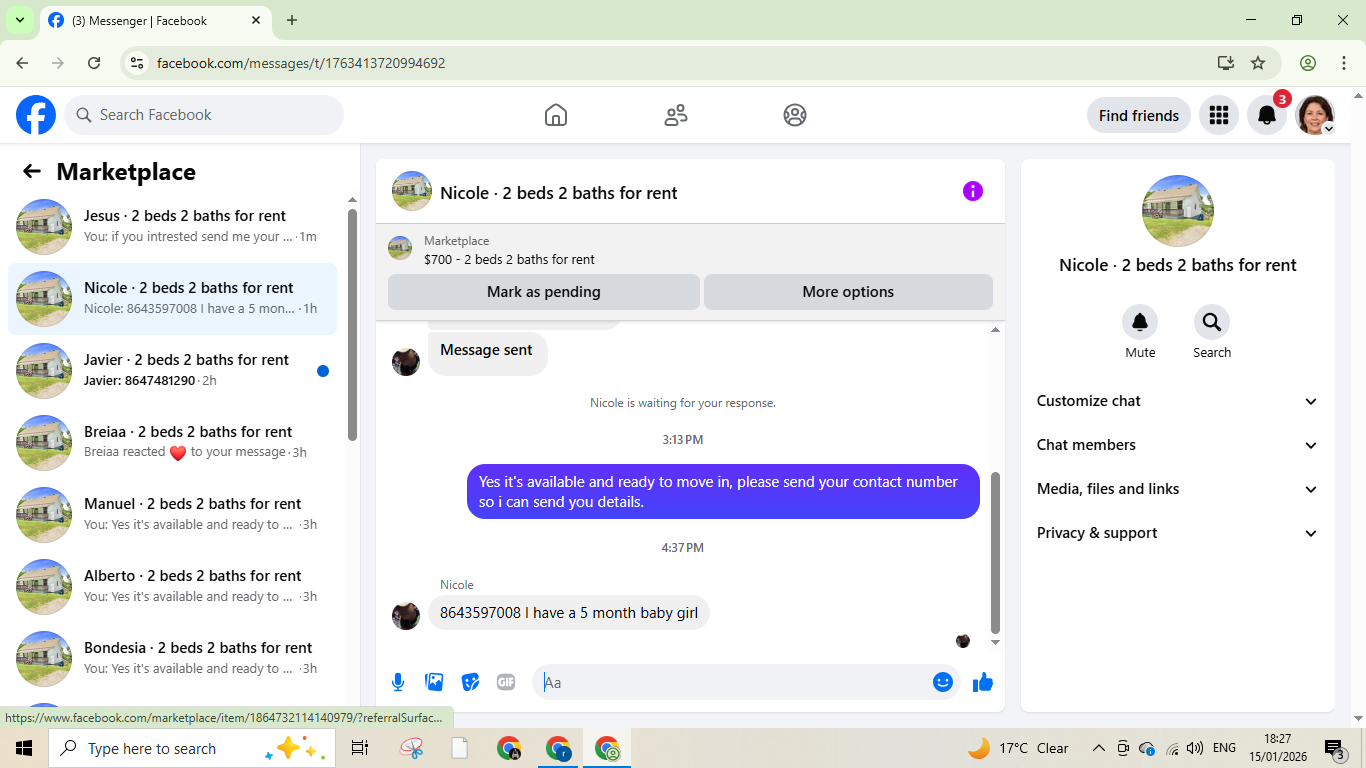Open the Windows Start menu
The width and height of the screenshot is (1366, 768).
coord(24,748)
